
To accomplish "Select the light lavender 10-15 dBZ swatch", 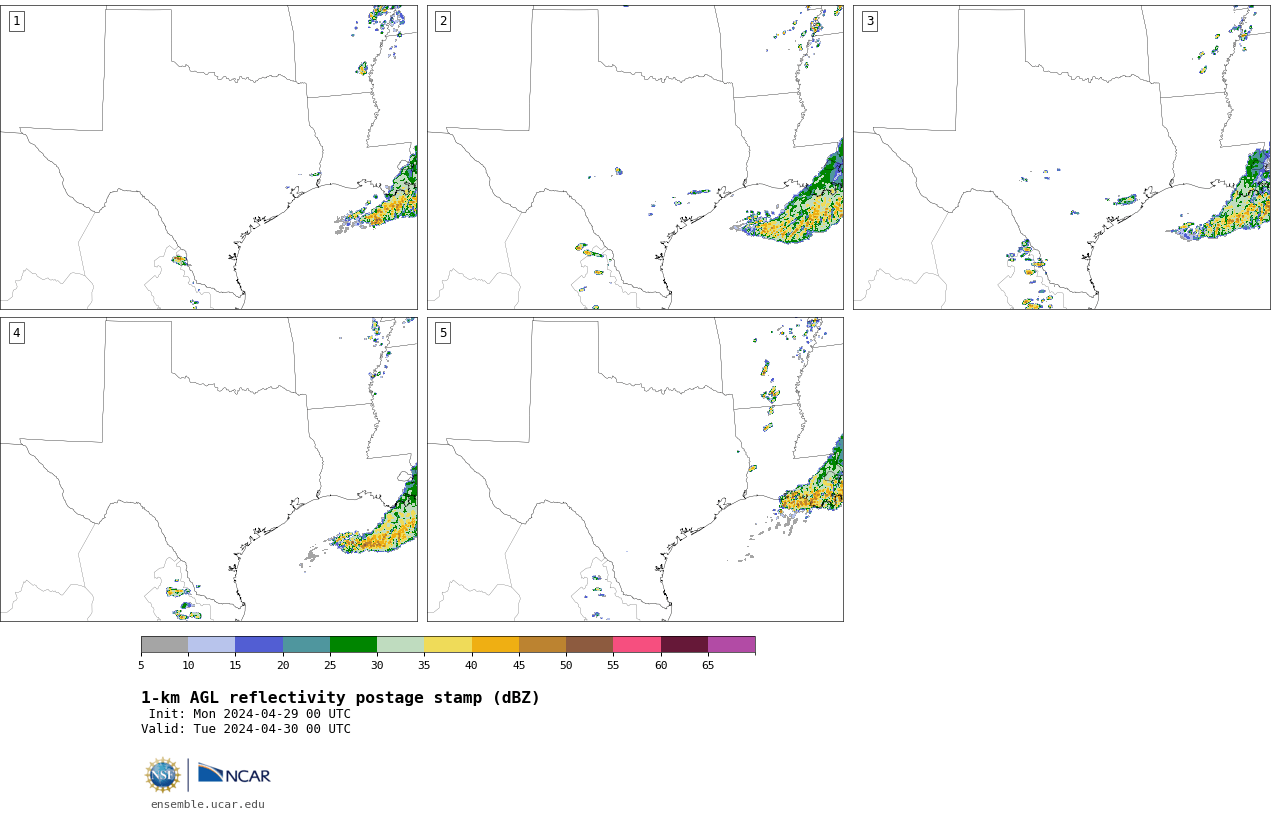I will click(212, 644).
